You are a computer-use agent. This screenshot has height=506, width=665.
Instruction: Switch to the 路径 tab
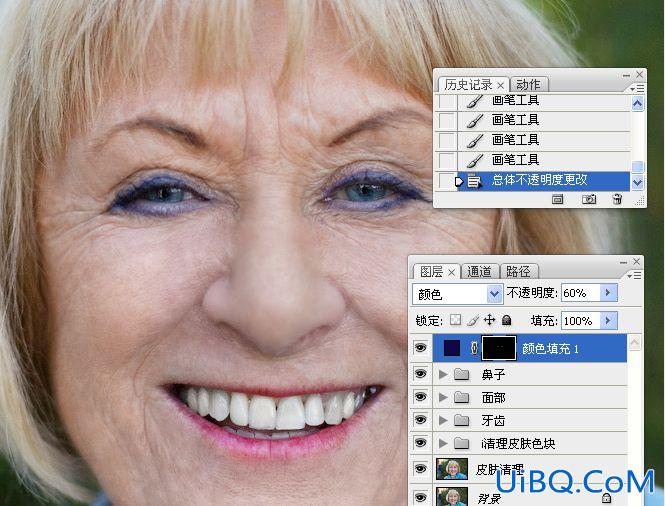[x=518, y=271]
